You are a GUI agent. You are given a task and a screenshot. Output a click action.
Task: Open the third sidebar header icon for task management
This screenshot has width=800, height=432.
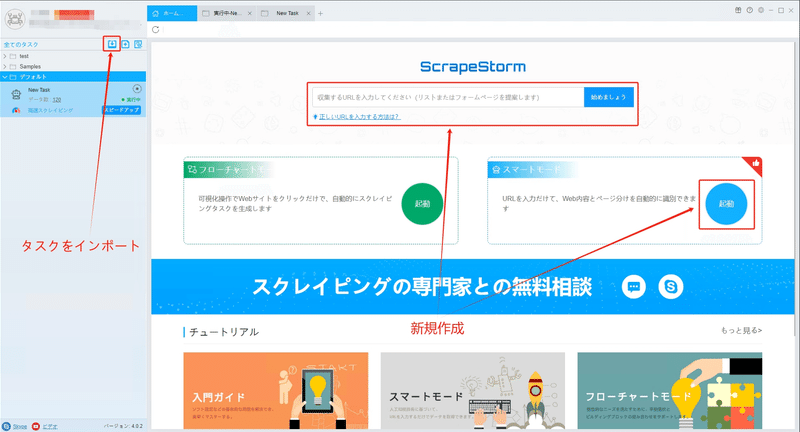point(138,44)
